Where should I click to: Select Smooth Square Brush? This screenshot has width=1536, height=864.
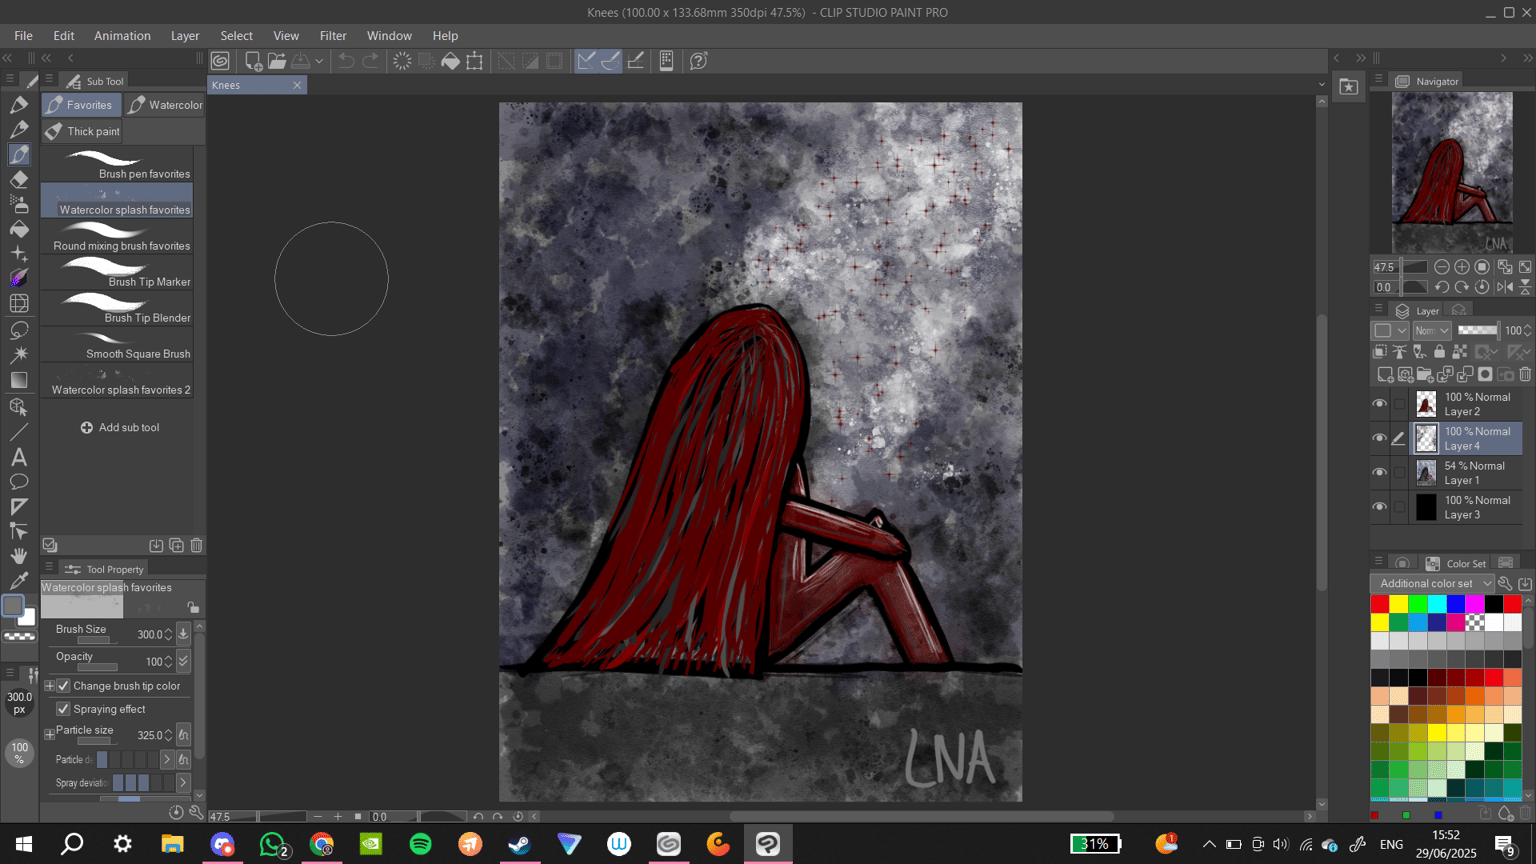coord(117,345)
